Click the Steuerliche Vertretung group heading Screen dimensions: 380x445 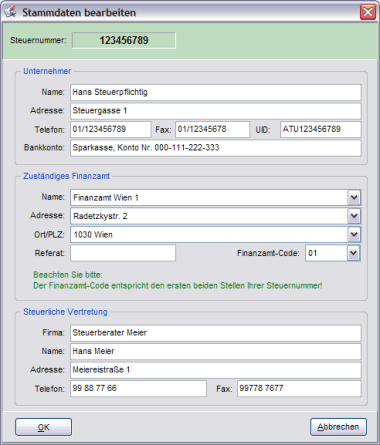(65, 312)
